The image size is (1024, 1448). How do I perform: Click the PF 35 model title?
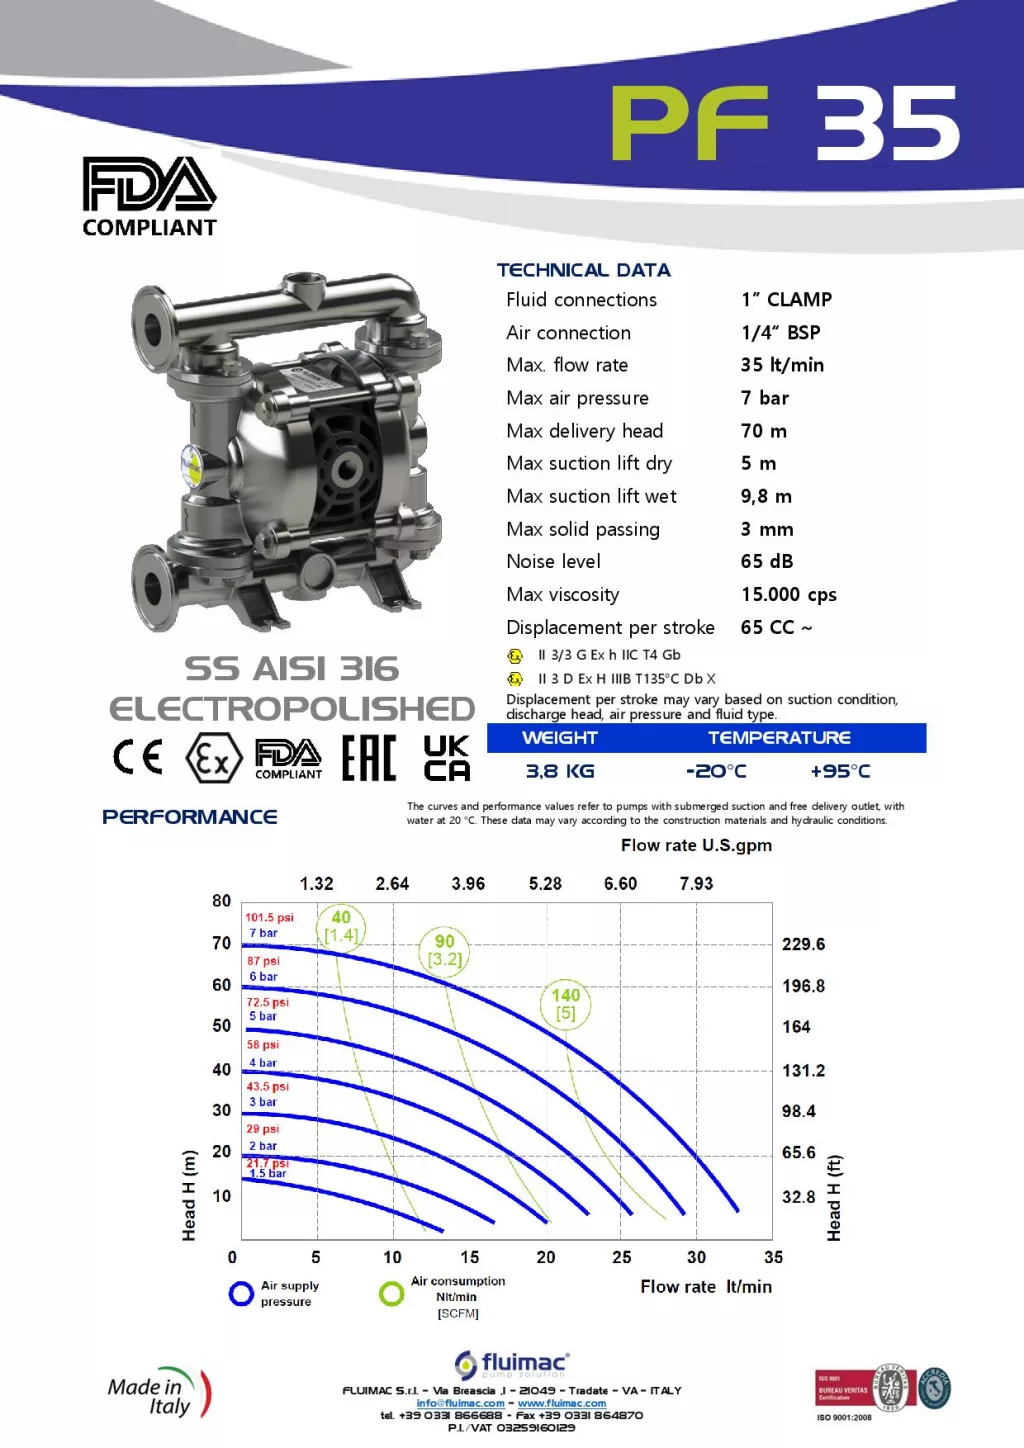(x=785, y=123)
